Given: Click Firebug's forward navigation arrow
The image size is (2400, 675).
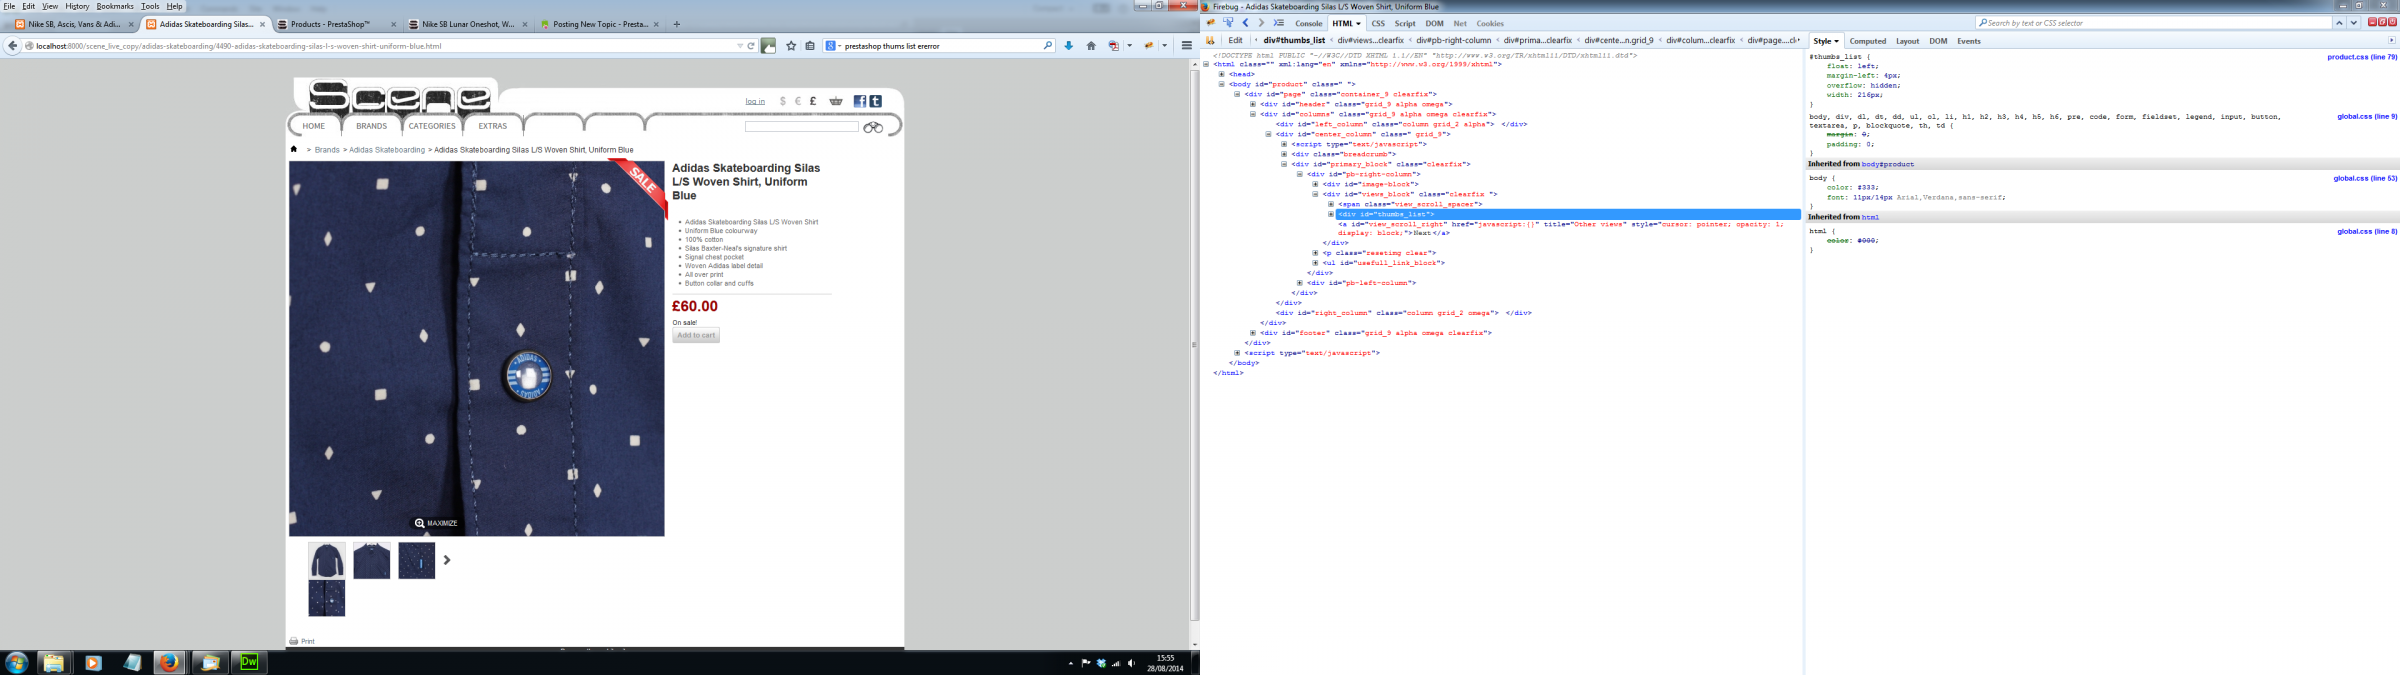Looking at the screenshot, I should point(1261,23).
